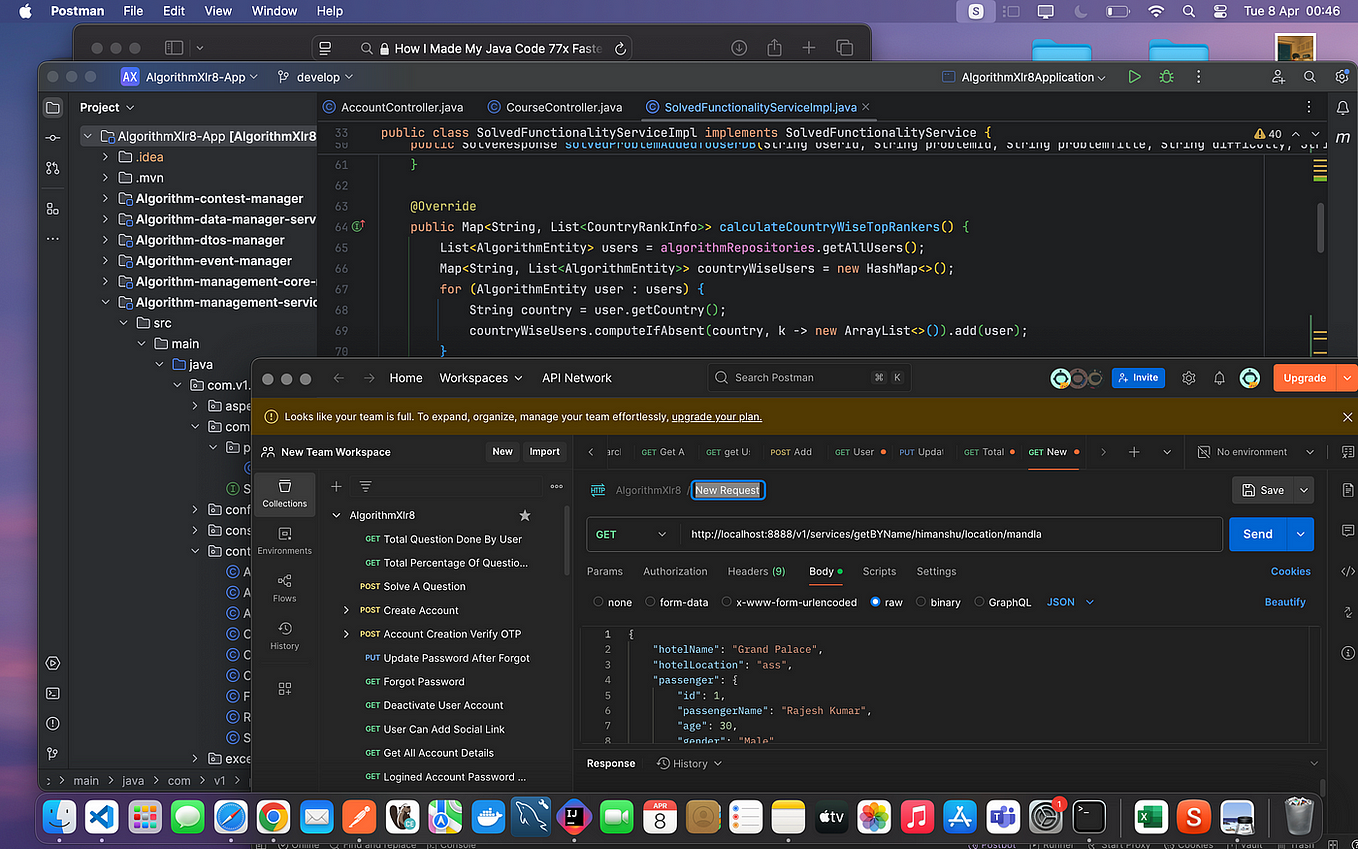1358x849 pixels.
Task: Open the Environments sidebar panel
Action: tap(285, 540)
